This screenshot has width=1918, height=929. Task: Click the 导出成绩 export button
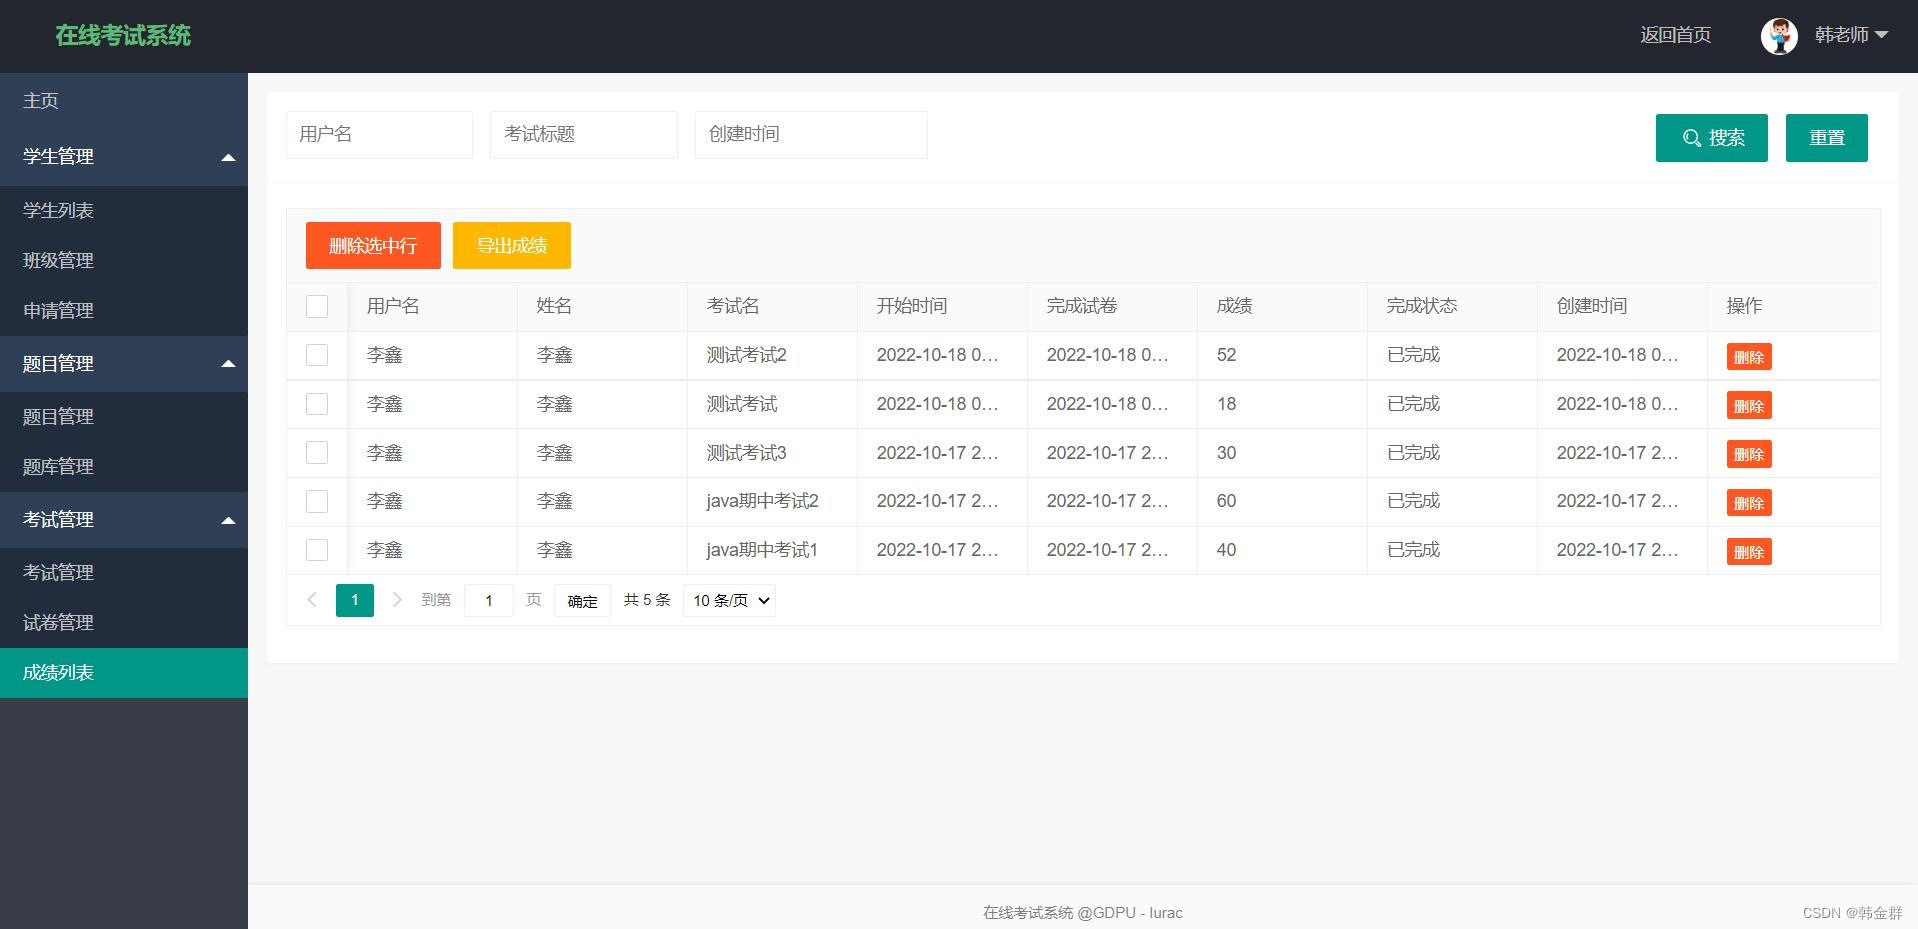point(512,246)
